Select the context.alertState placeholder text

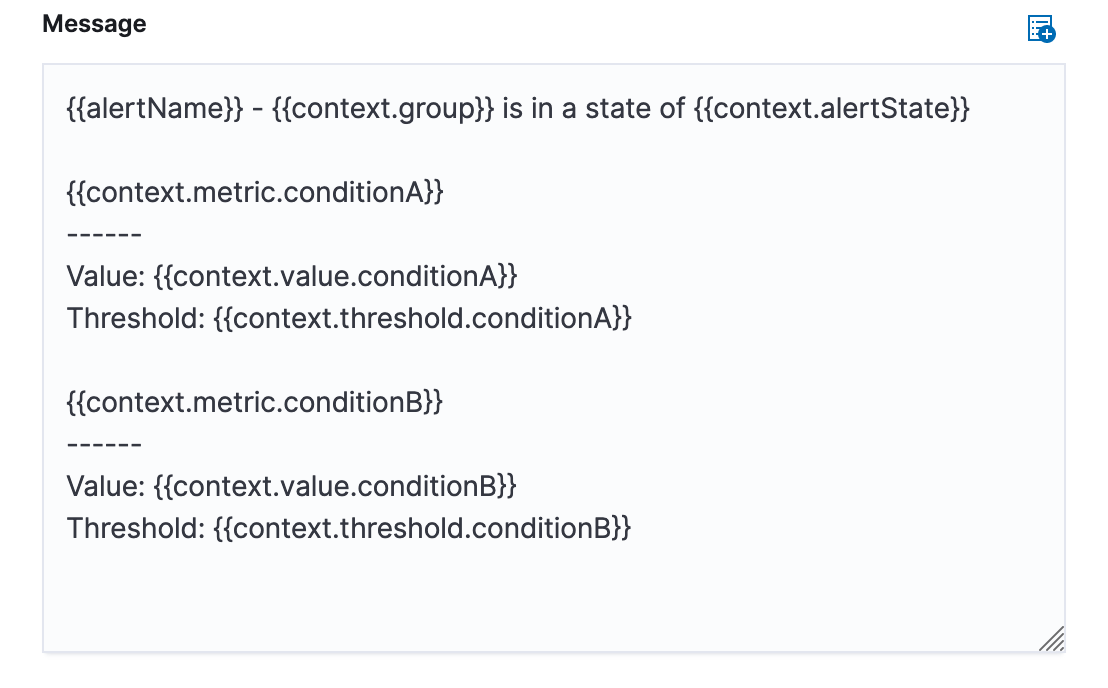[x=837, y=108]
